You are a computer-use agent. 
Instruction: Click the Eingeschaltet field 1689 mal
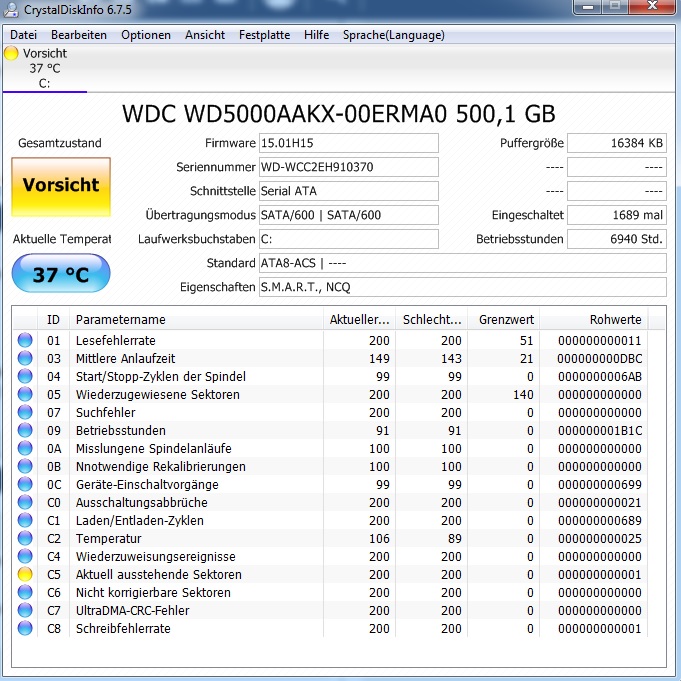(x=617, y=215)
